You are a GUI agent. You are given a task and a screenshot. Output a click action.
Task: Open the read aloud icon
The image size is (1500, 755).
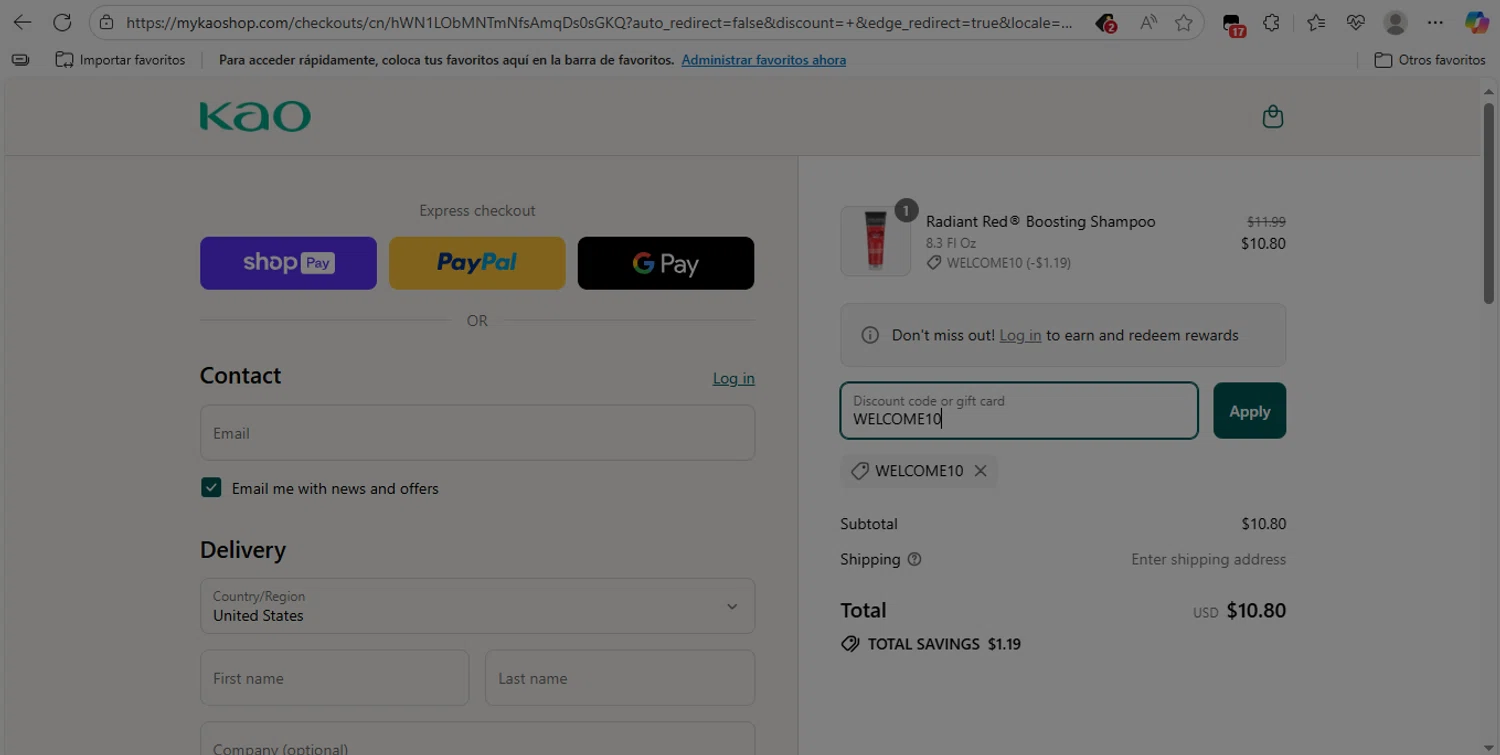pos(1148,22)
